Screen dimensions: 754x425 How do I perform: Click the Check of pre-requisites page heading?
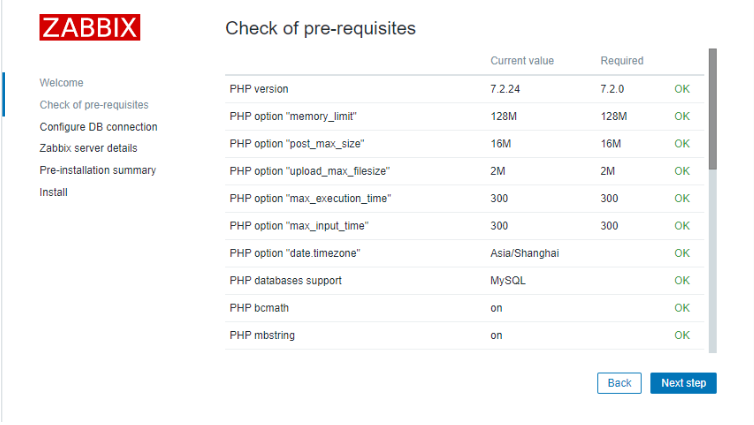tap(320, 28)
